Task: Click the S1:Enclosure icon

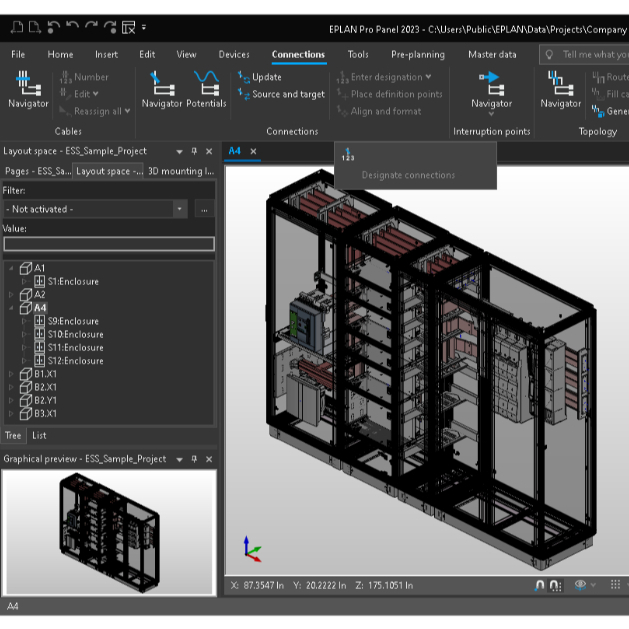Action: pyautogui.click(x=39, y=281)
